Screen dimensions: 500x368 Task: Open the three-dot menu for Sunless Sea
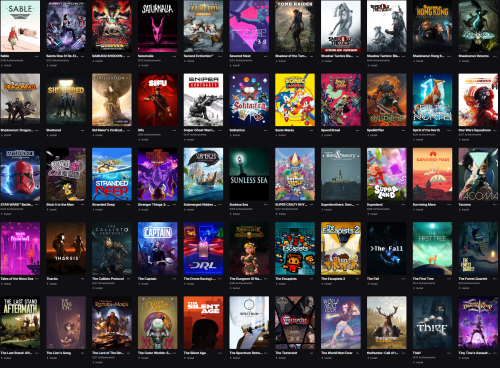pos(266,204)
